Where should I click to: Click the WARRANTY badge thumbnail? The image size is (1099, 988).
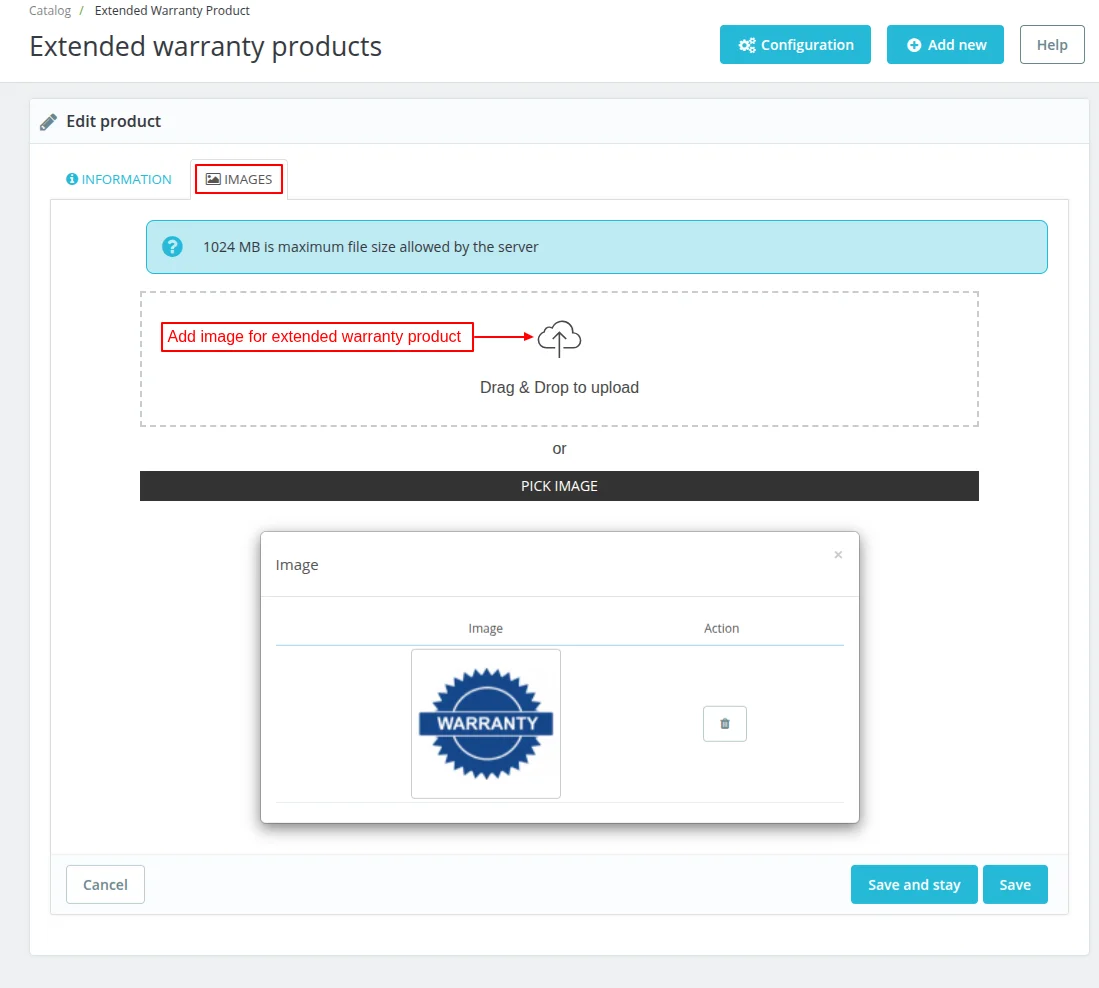[x=485, y=722]
